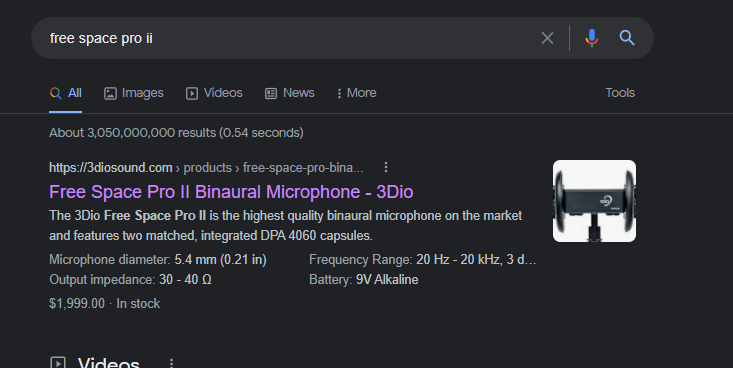The height and width of the screenshot is (368, 733).
Task: Select the 'About 3,050,000,000 results' stats text
Action: [x=176, y=133]
